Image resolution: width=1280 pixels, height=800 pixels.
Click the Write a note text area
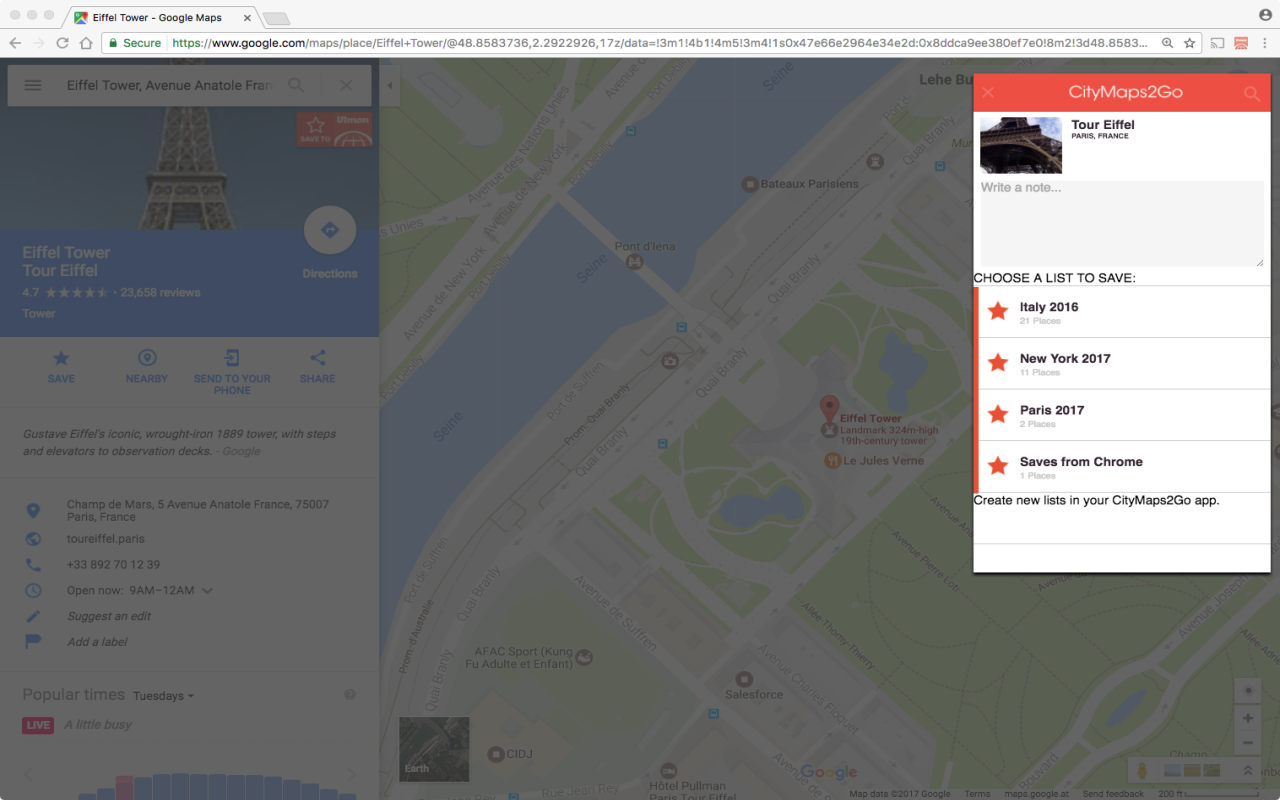(x=1121, y=223)
